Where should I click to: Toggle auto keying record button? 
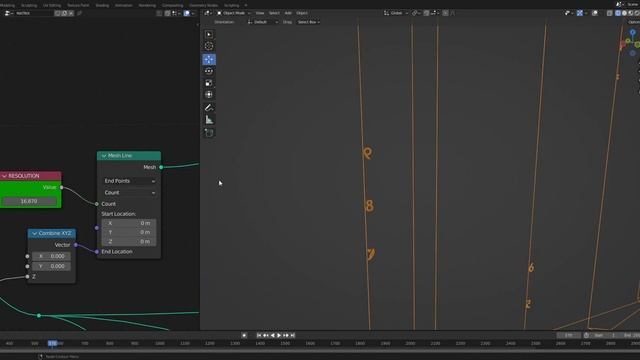click(x=244, y=335)
